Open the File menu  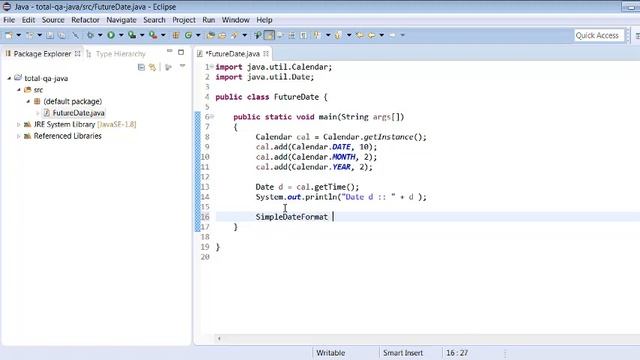pos(9,20)
